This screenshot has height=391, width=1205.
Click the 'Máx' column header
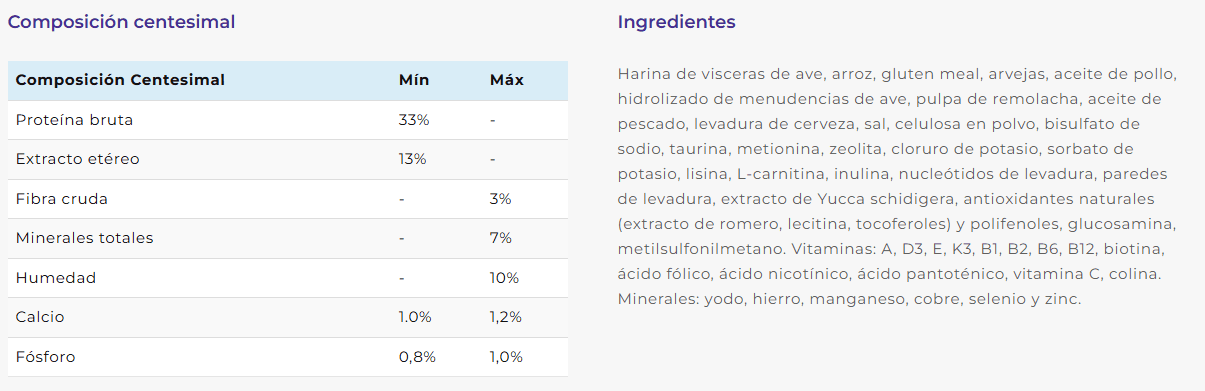coord(506,80)
